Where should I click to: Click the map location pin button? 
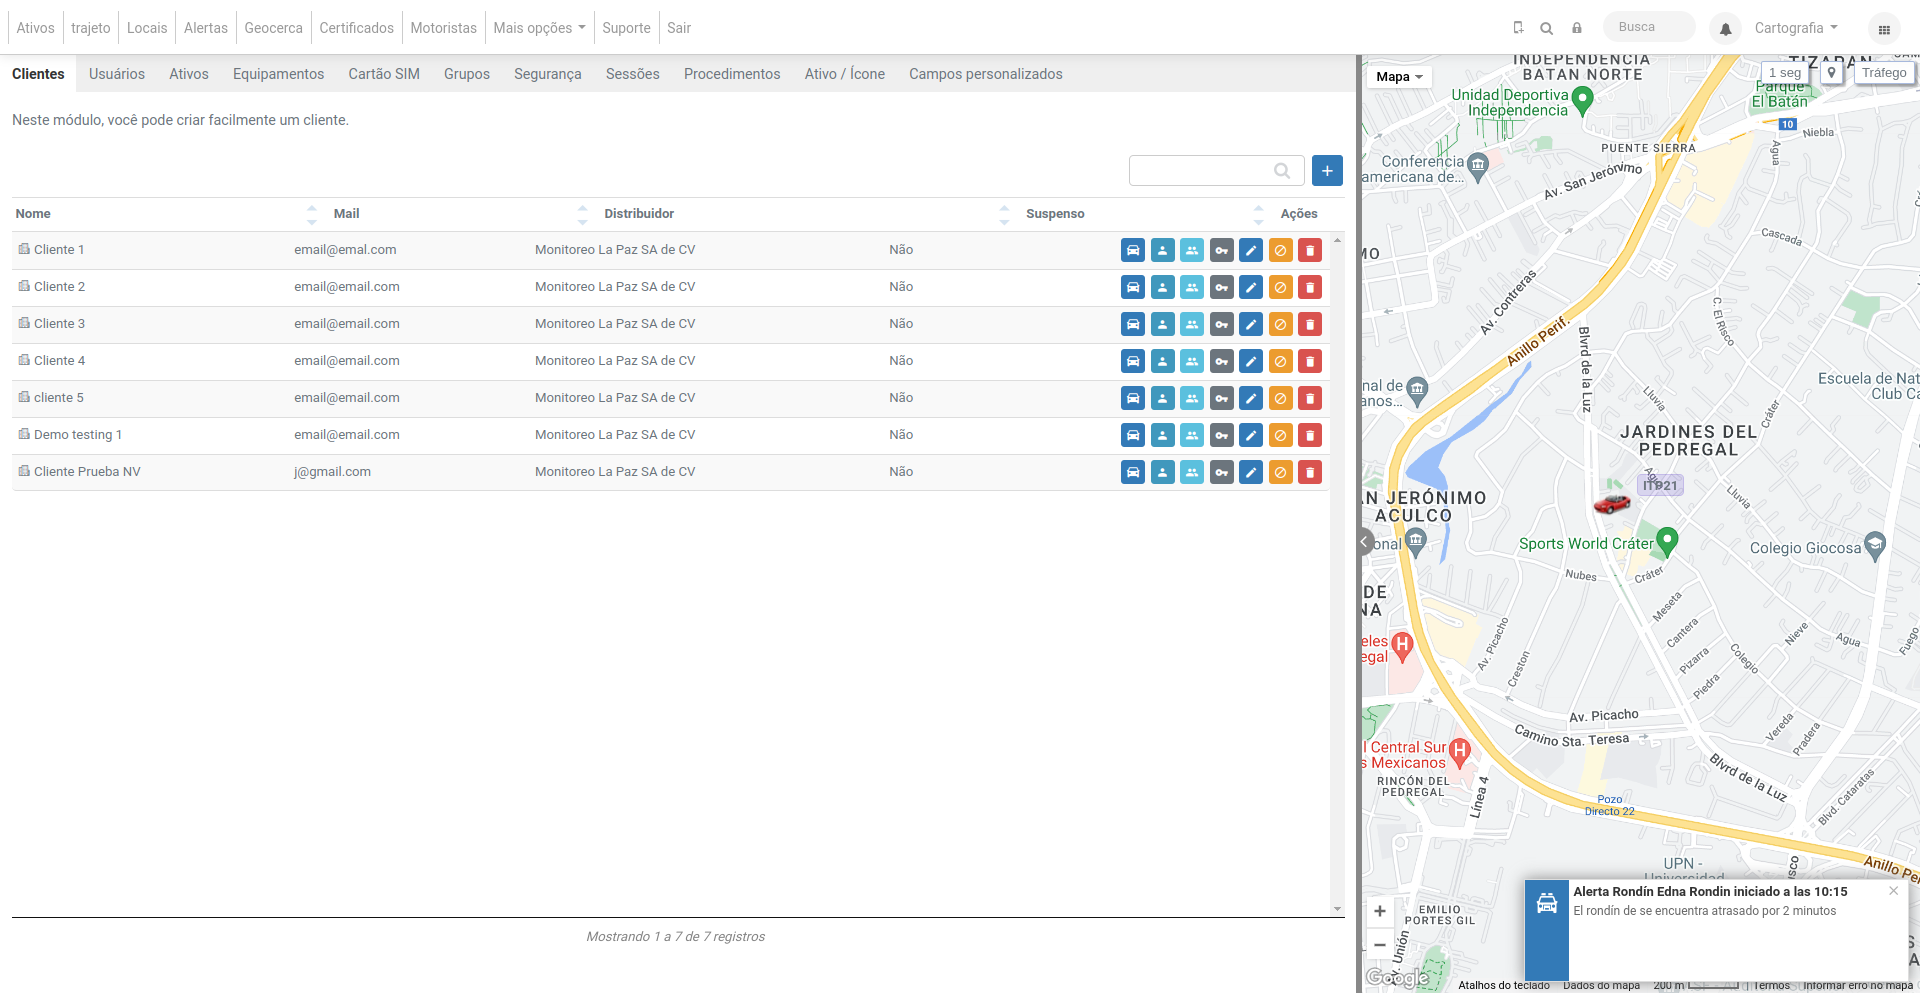(x=1832, y=73)
